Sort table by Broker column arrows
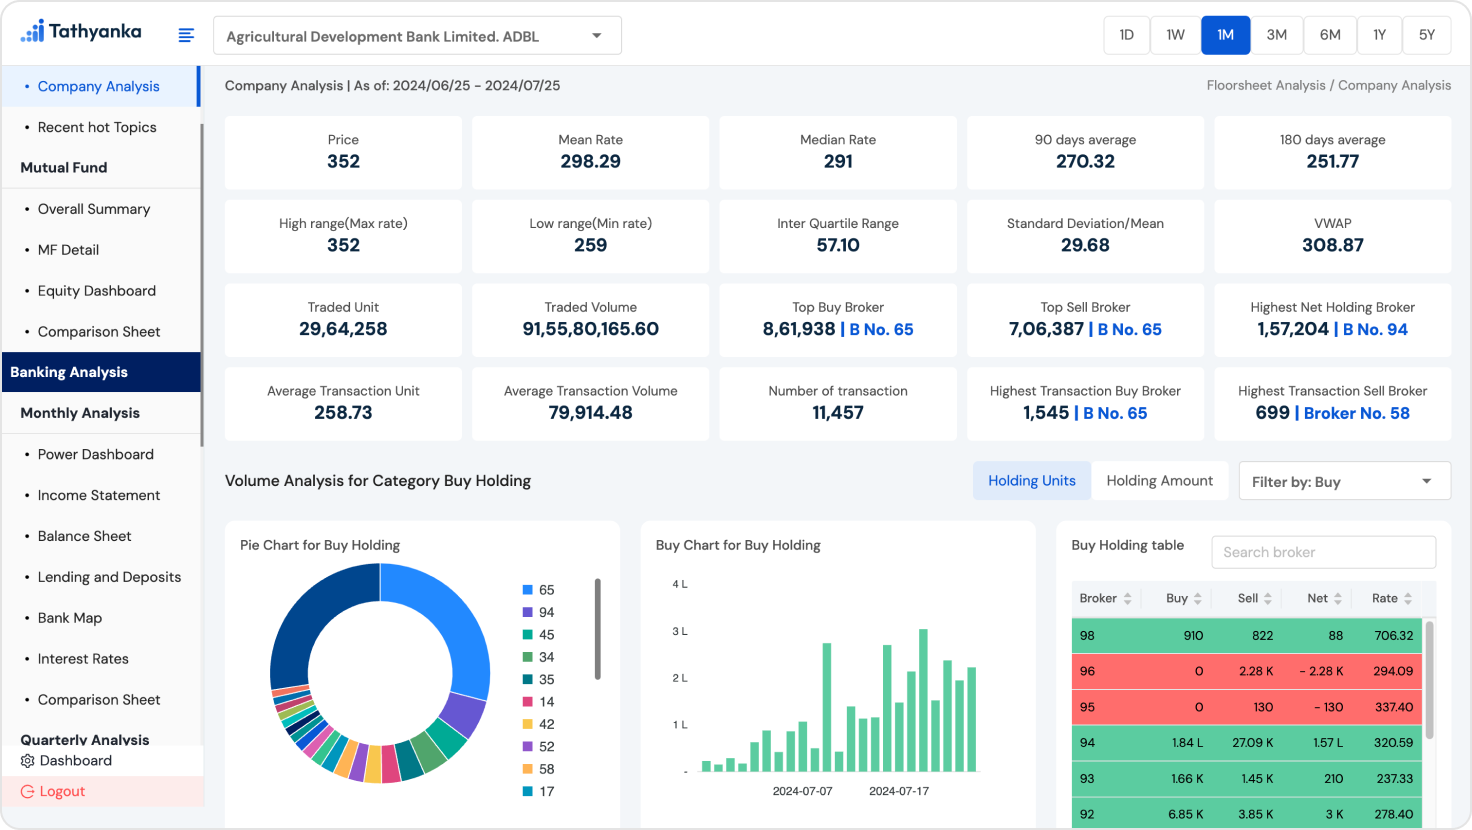Image resolution: width=1472 pixels, height=830 pixels. (1127, 599)
